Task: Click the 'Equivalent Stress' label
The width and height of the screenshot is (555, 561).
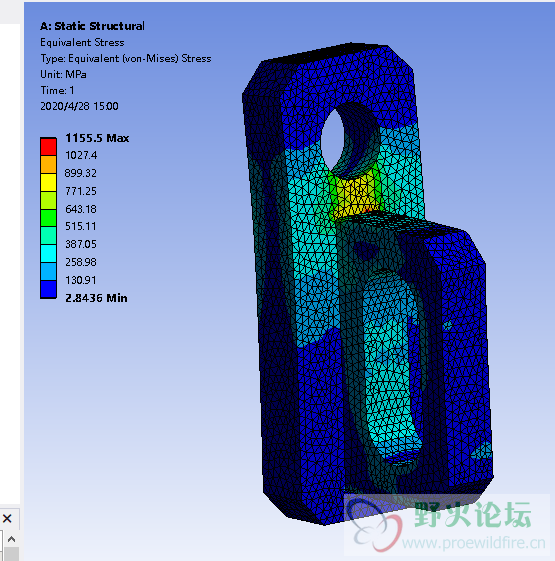Action: (82, 43)
